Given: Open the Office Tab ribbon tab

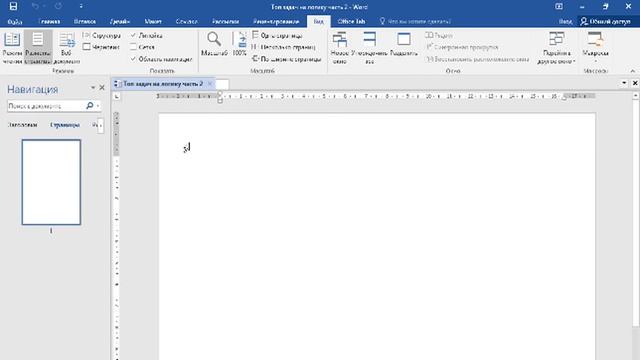Looking at the screenshot, I should tap(351, 21).
